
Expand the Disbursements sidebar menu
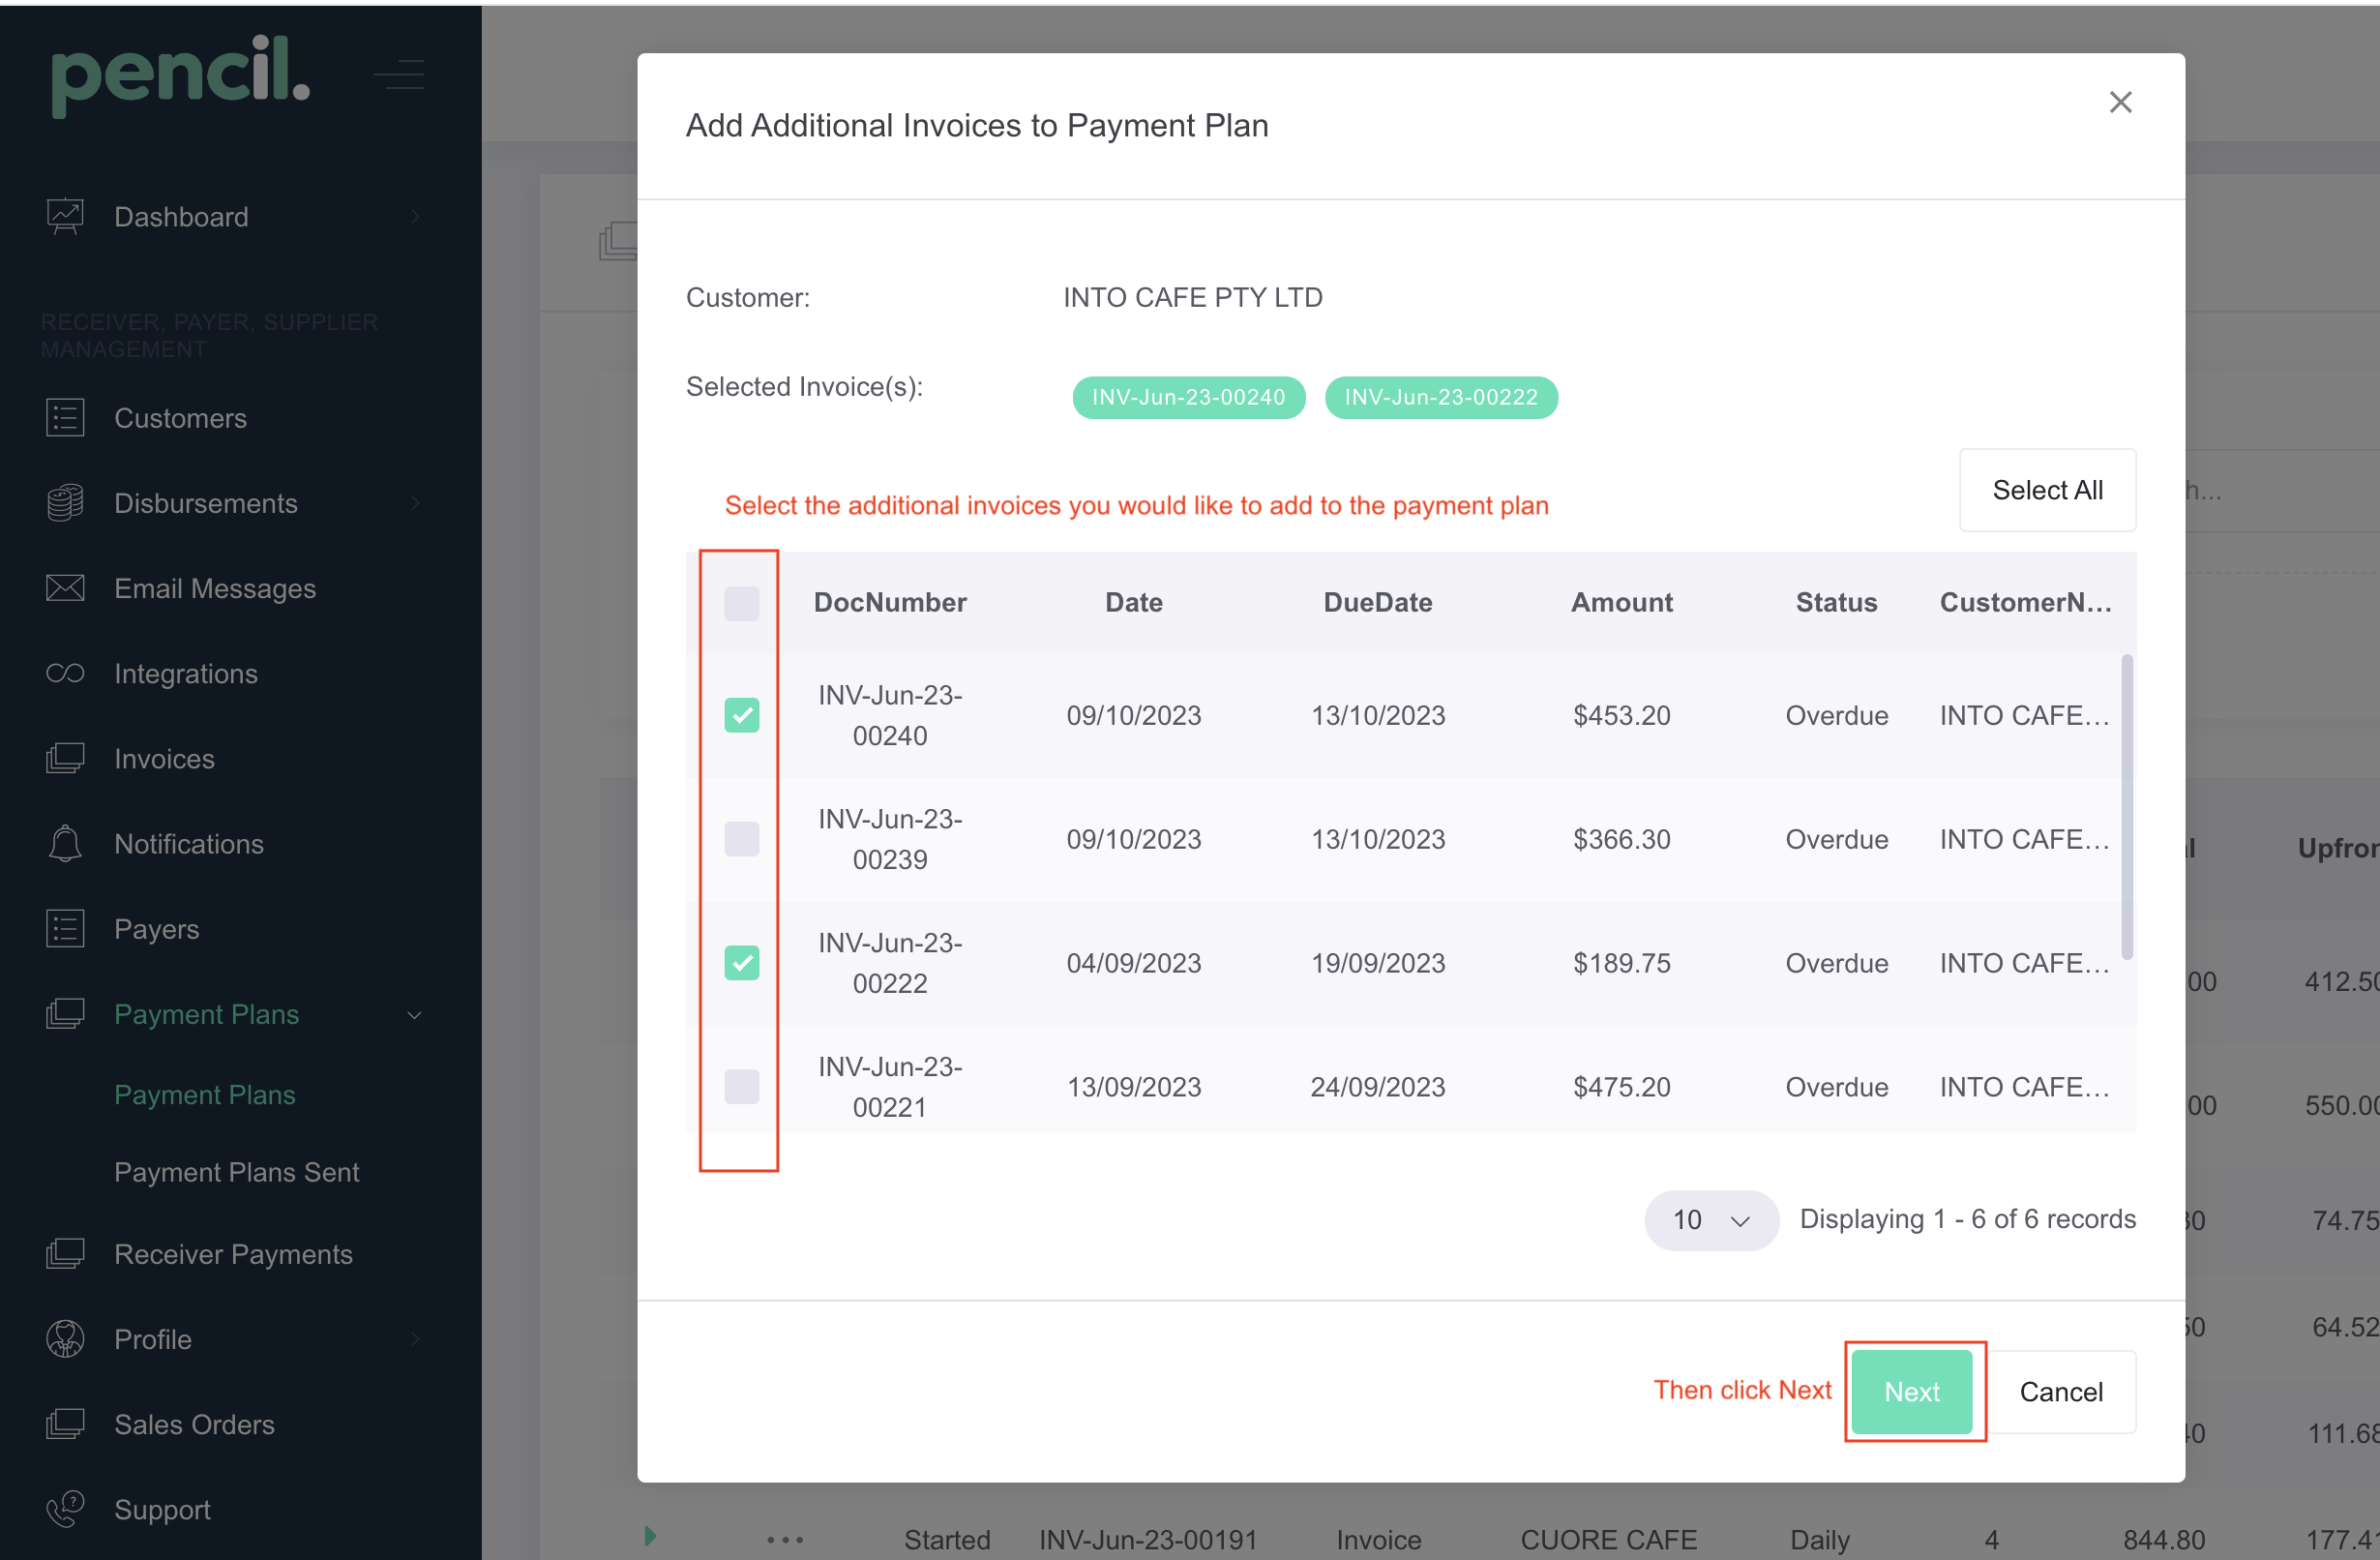tap(206, 503)
